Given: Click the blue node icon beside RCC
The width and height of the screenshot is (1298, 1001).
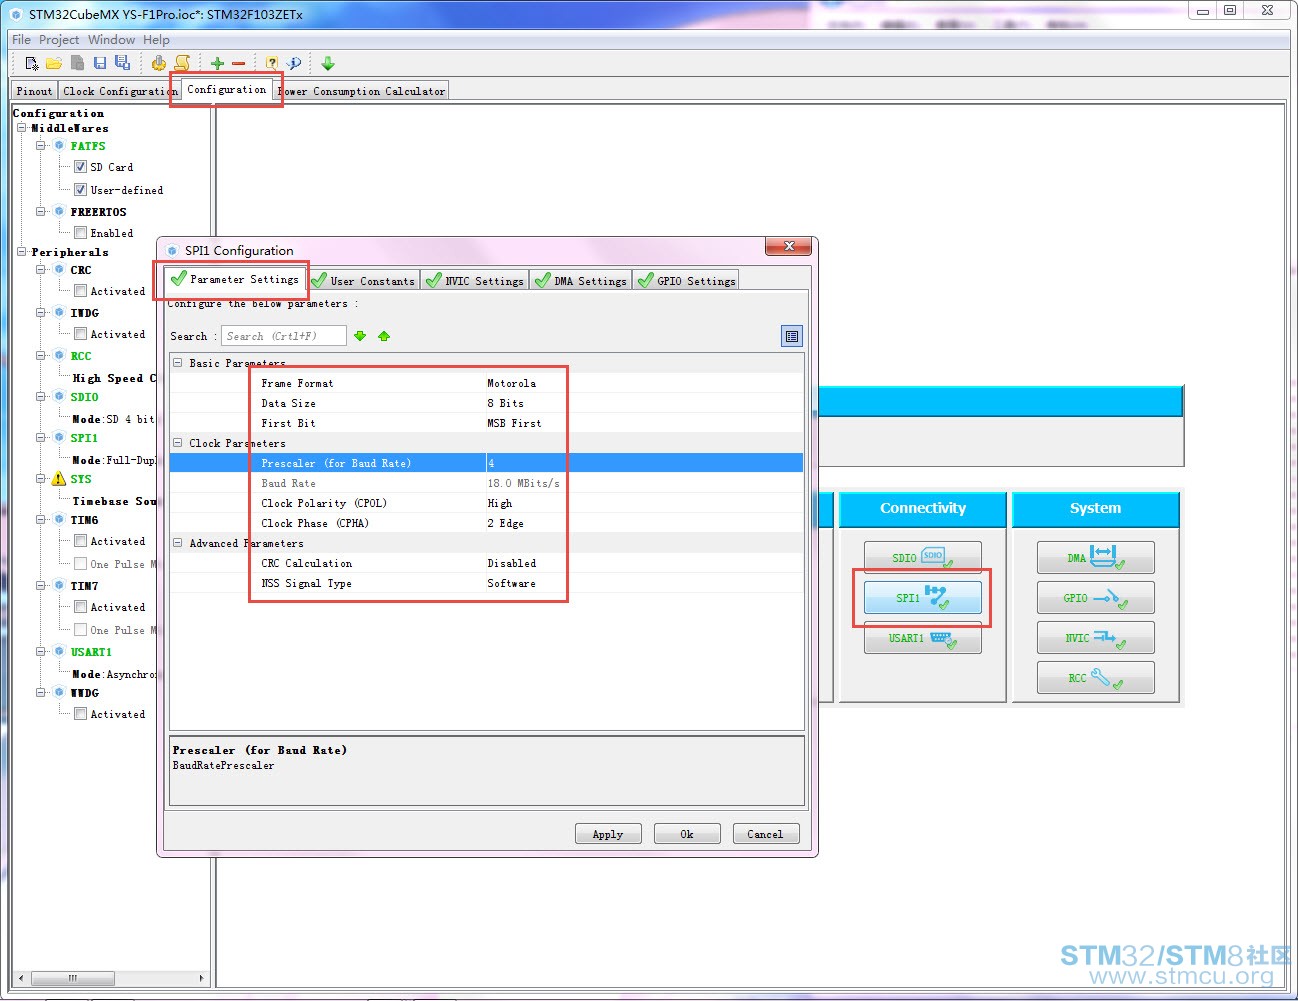Looking at the screenshot, I should (x=59, y=356).
